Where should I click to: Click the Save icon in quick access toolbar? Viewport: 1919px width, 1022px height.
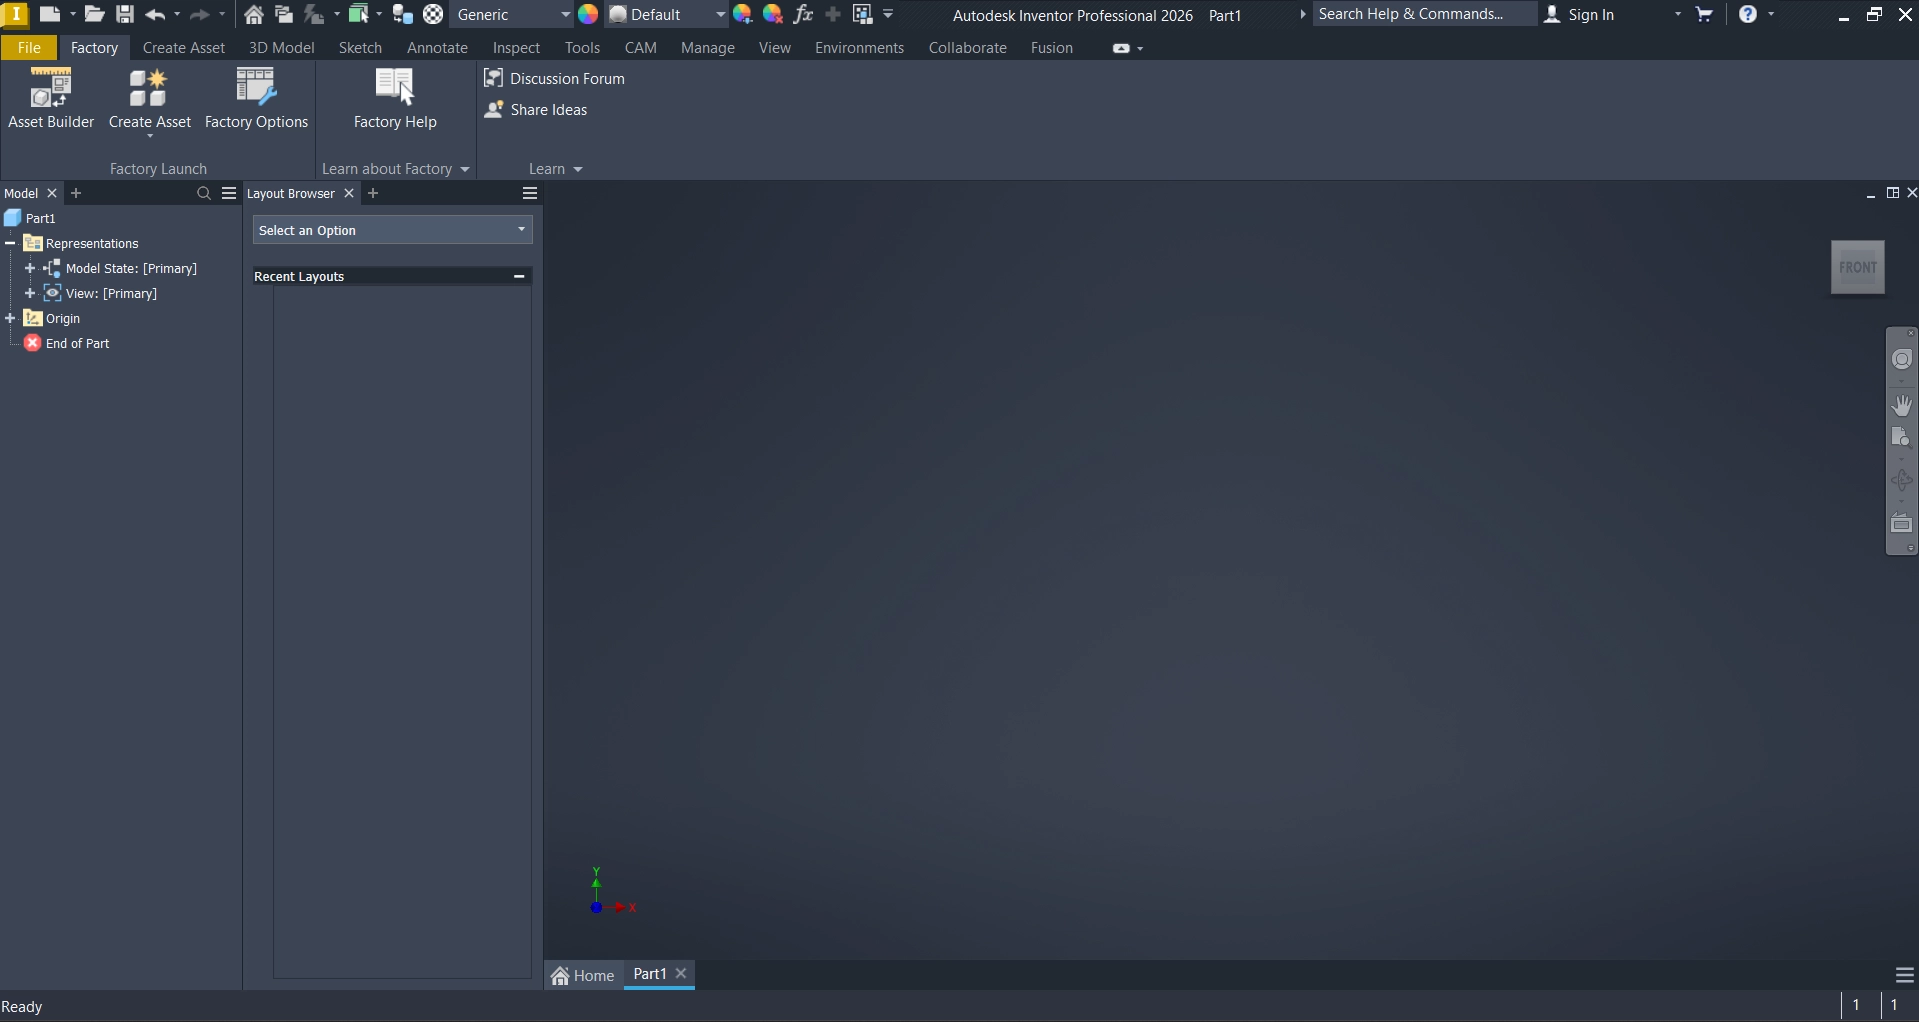click(x=125, y=14)
